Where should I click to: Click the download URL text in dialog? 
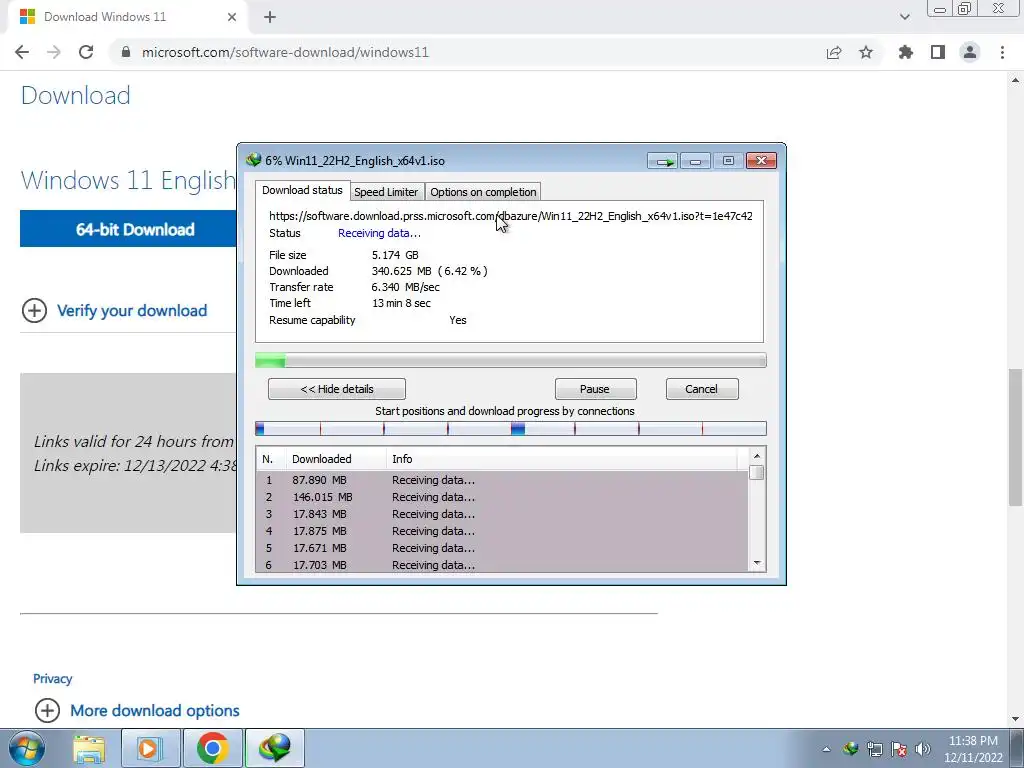pyautogui.click(x=511, y=216)
